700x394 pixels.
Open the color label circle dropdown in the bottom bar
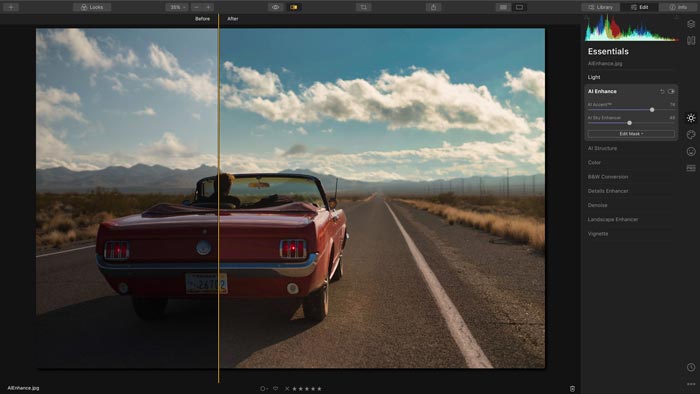coord(264,389)
